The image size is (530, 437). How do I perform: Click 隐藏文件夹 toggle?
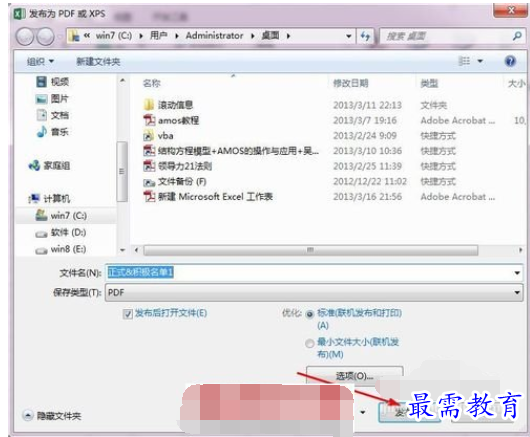click(52, 416)
